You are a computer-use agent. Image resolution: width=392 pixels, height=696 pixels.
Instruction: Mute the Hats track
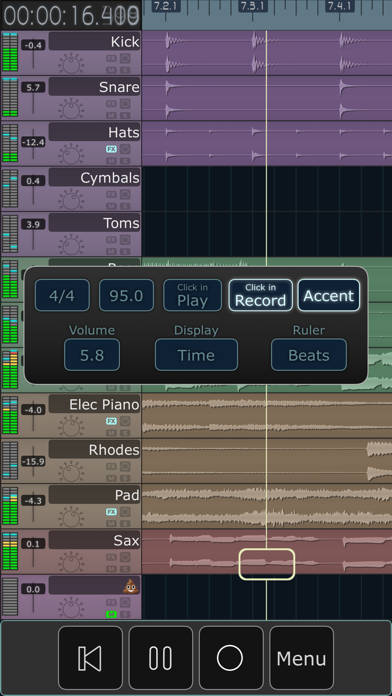111,161
